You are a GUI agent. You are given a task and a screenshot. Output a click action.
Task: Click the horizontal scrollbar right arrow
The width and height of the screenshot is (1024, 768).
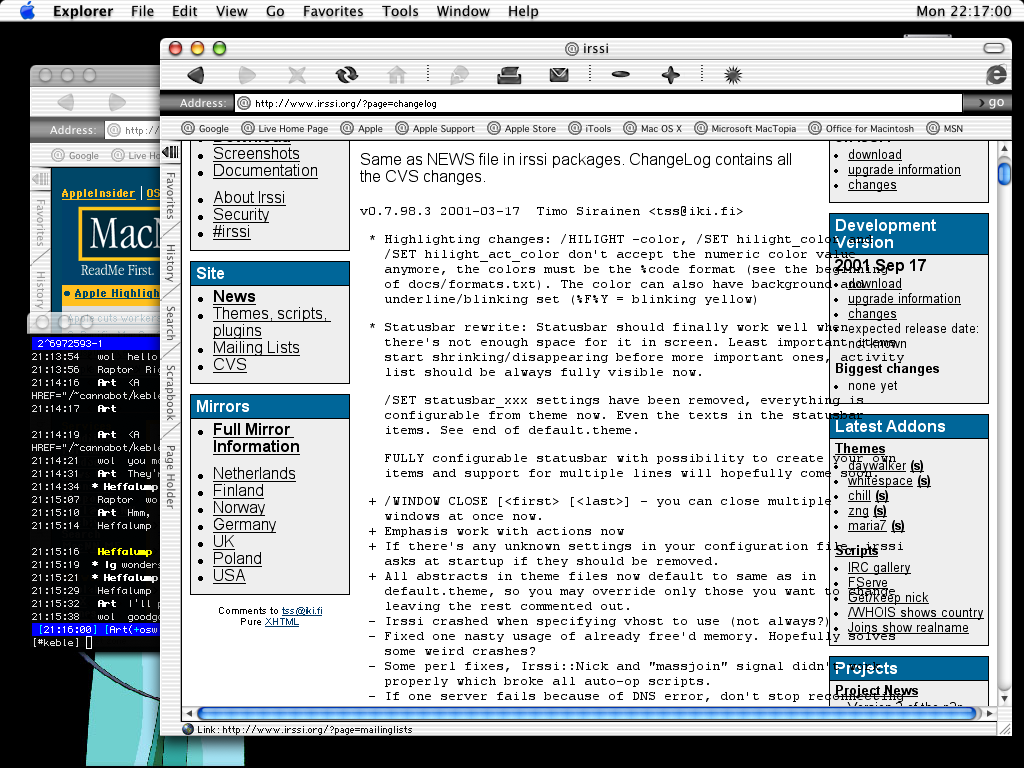pos(990,713)
